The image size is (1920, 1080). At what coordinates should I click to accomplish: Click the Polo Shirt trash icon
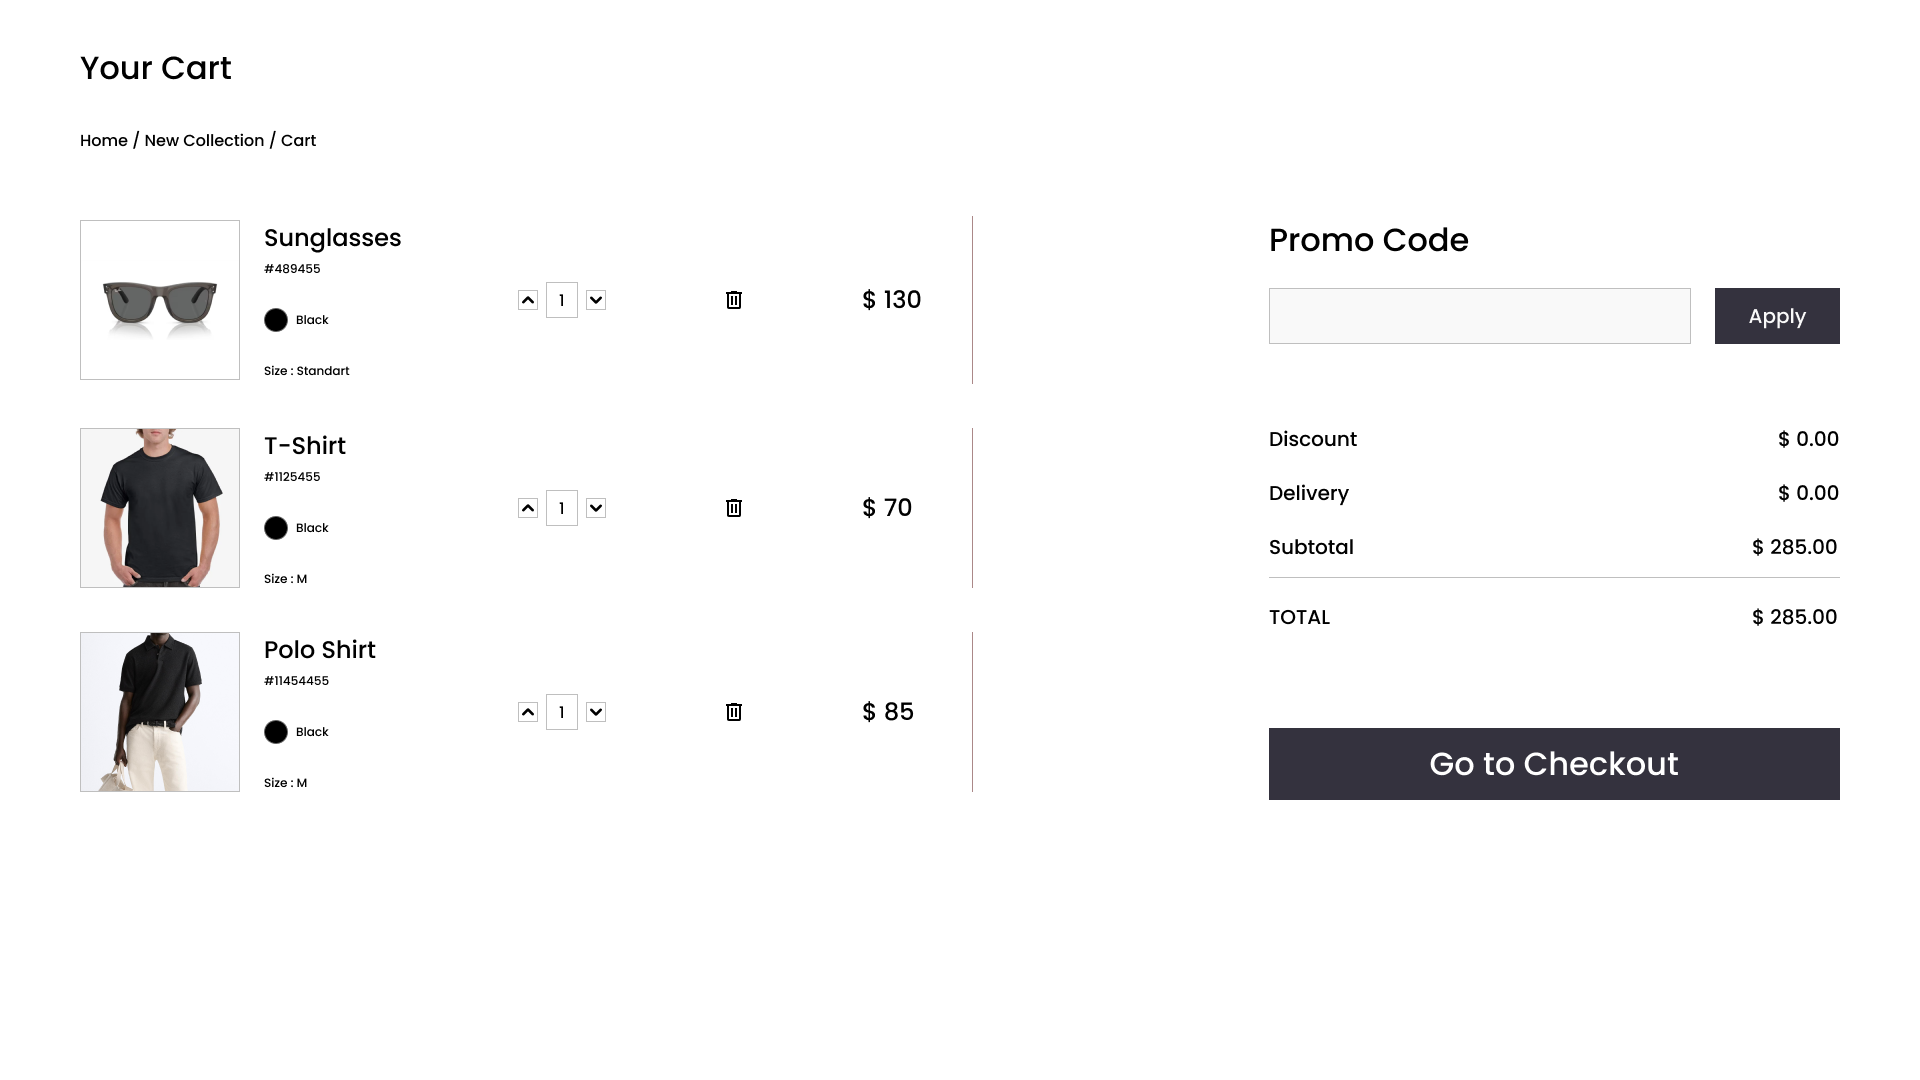(733, 712)
